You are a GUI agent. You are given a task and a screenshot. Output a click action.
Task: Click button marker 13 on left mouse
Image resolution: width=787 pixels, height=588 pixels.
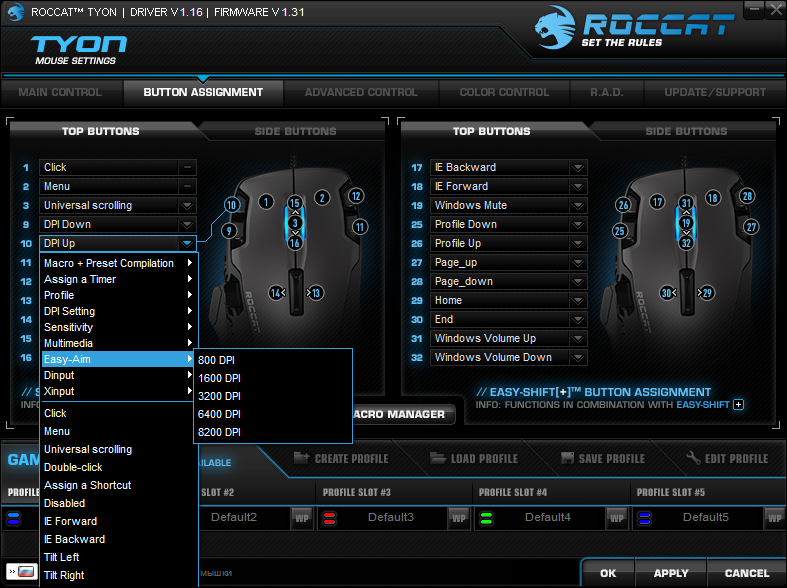pos(315,293)
